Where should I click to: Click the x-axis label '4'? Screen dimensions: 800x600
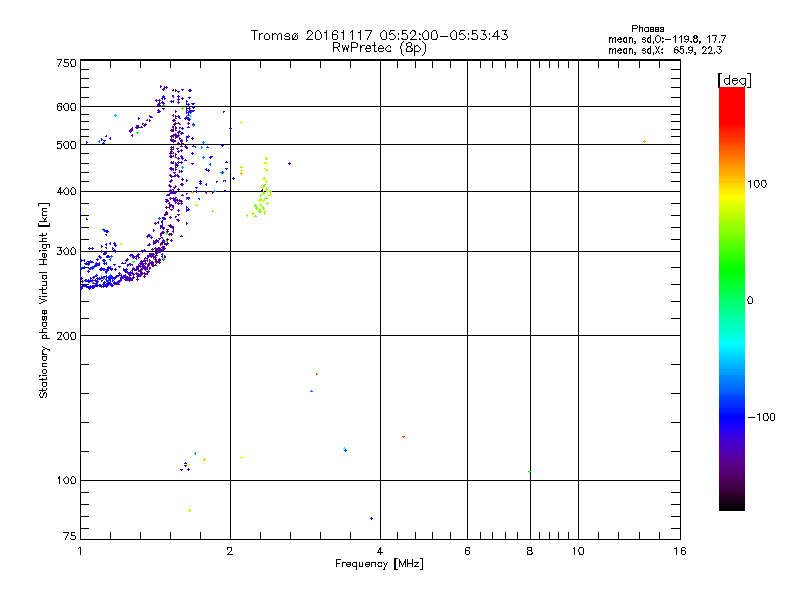(x=380, y=551)
